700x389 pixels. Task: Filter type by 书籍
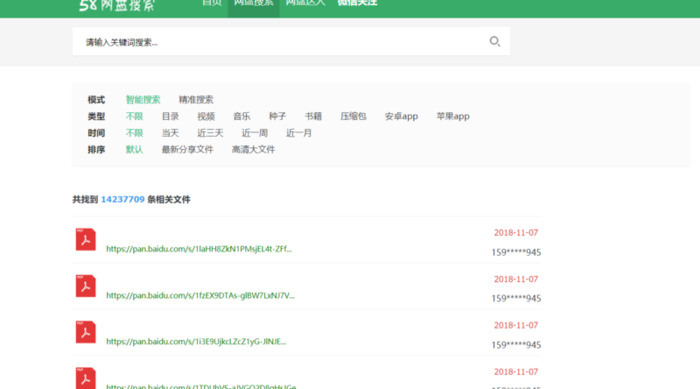pyautogui.click(x=313, y=117)
